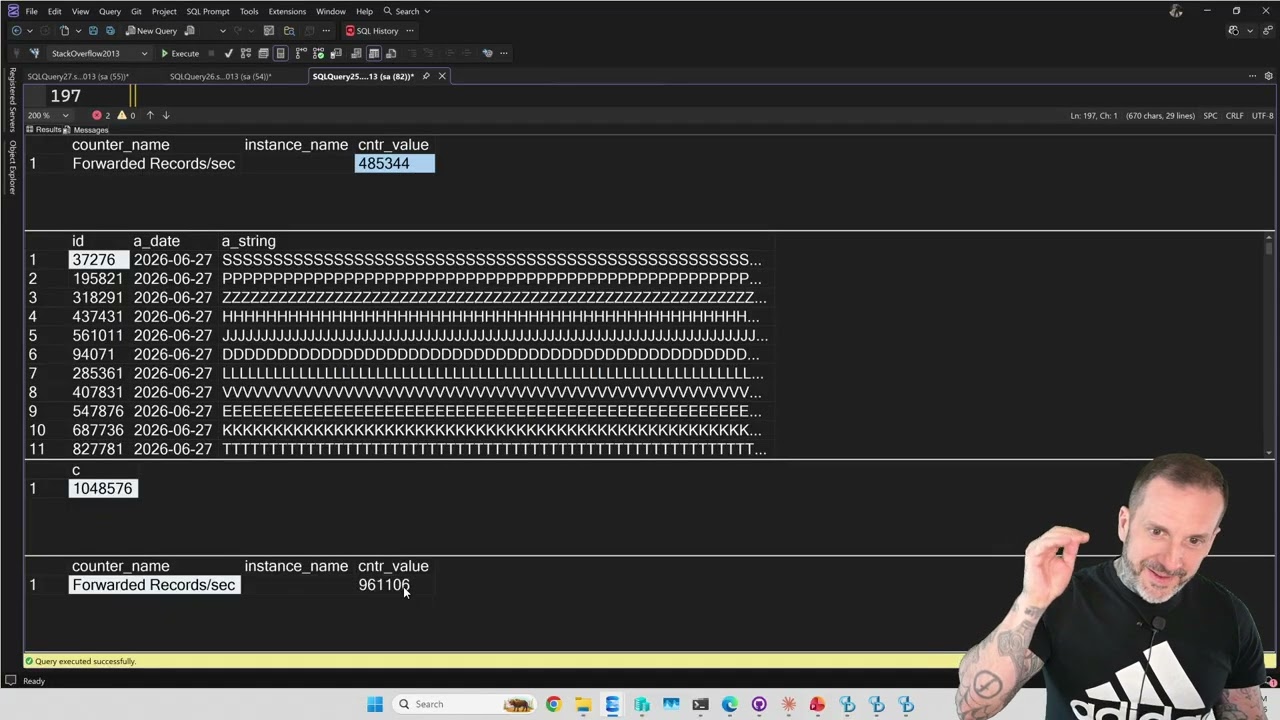Click the Save file icon
Image resolution: width=1280 pixels, height=720 pixels.
[x=93, y=30]
